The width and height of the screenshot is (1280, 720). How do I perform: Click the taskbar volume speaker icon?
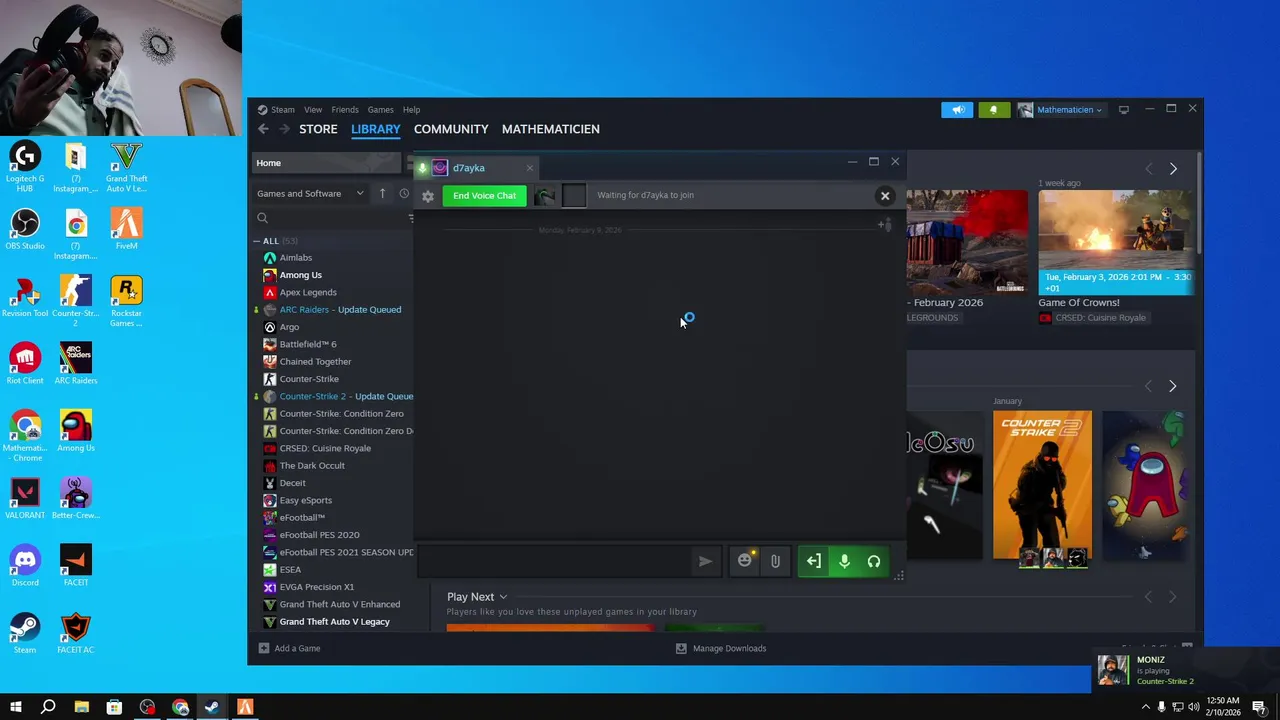tap(1193, 707)
